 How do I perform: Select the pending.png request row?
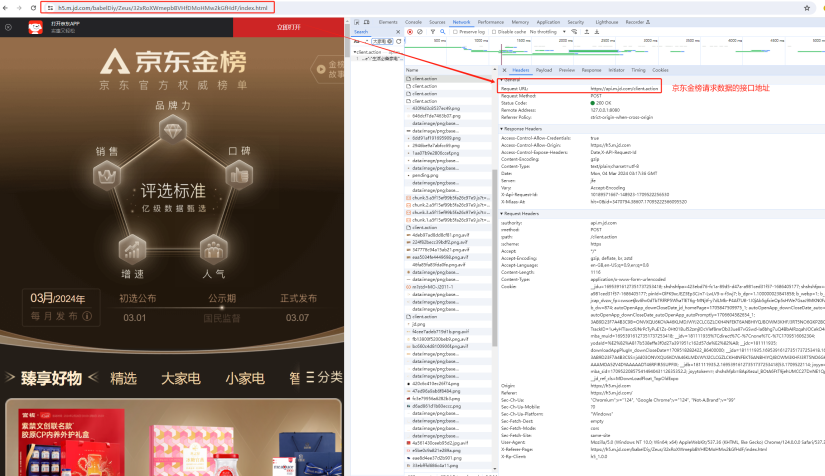coord(449,175)
